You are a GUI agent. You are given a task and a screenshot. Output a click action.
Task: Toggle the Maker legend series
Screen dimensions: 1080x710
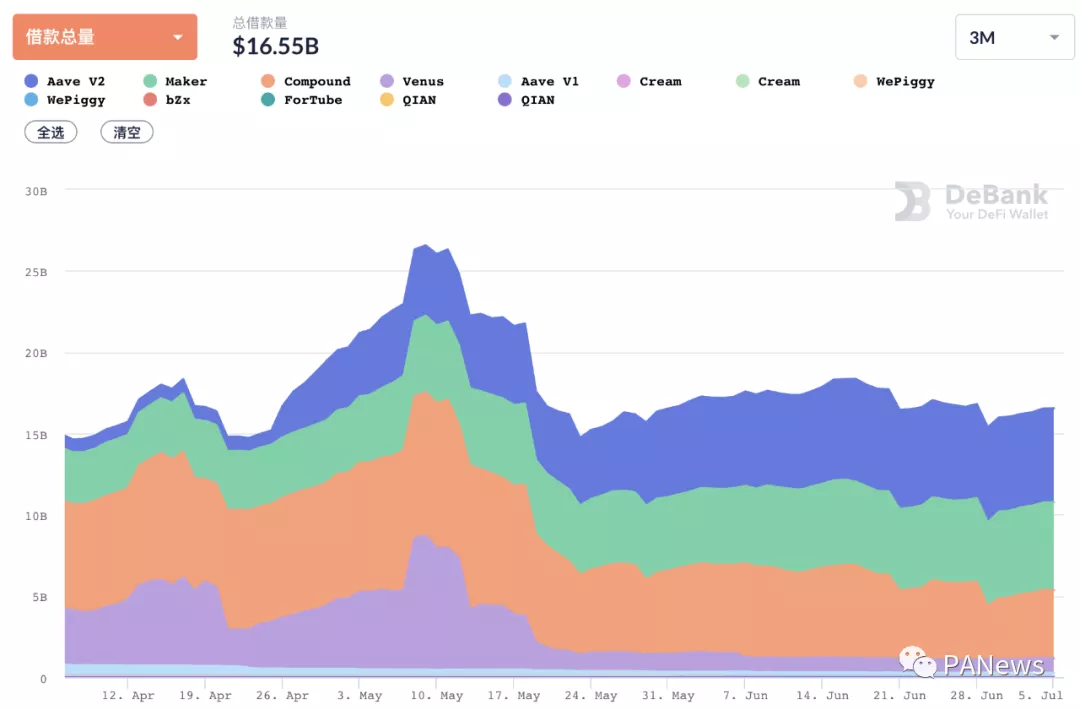point(176,81)
